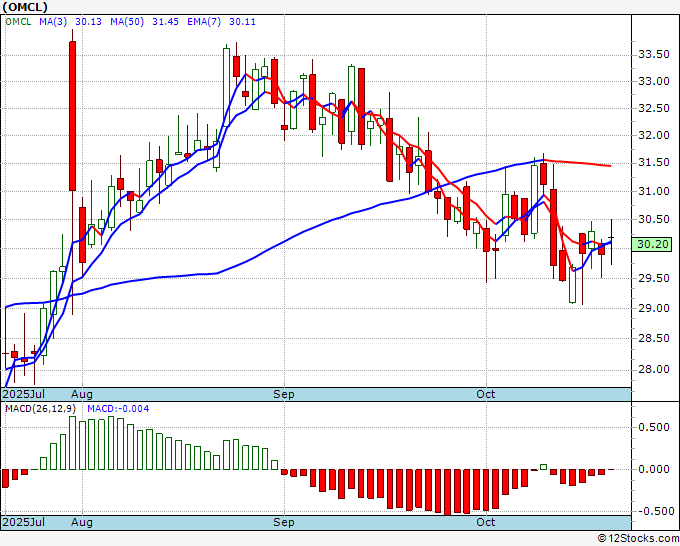Click 2025Jul on the MACD panel axis
680x546 pixels.
pyautogui.click(x=24, y=522)
